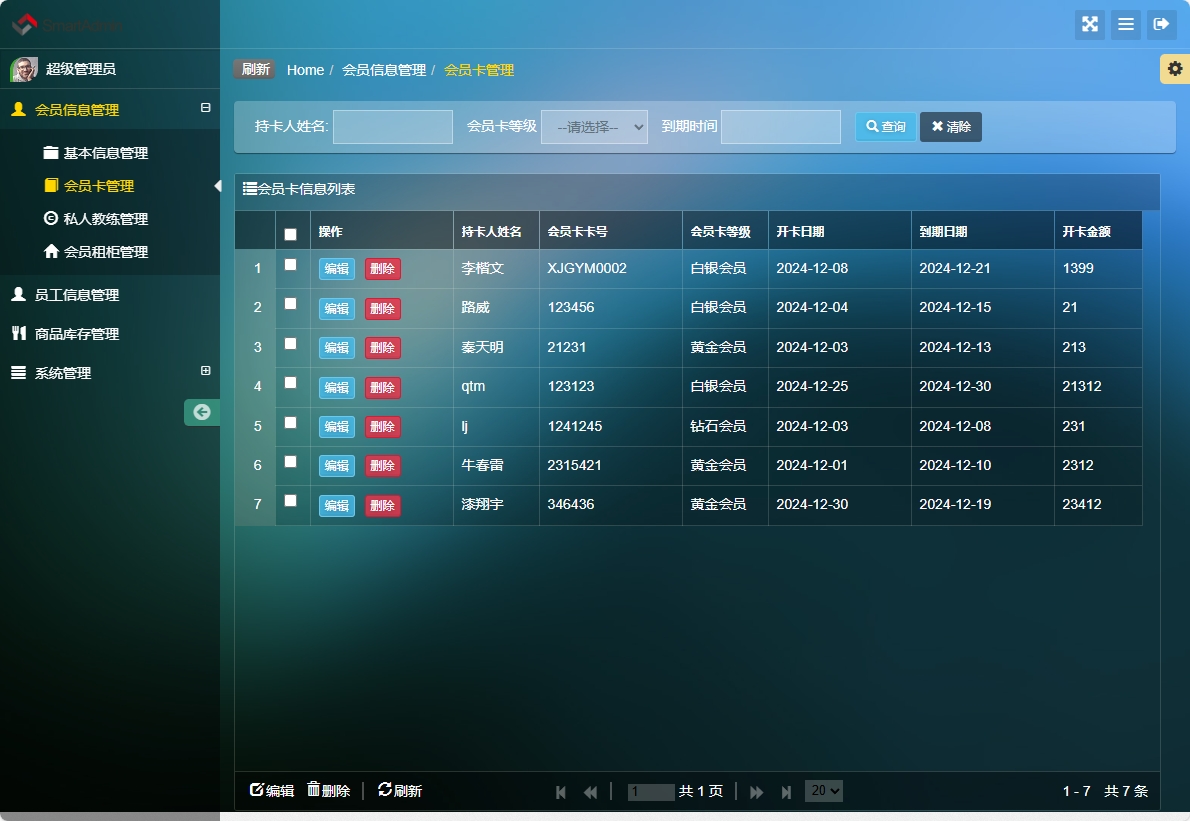Check the row for lj

[290, 422]
